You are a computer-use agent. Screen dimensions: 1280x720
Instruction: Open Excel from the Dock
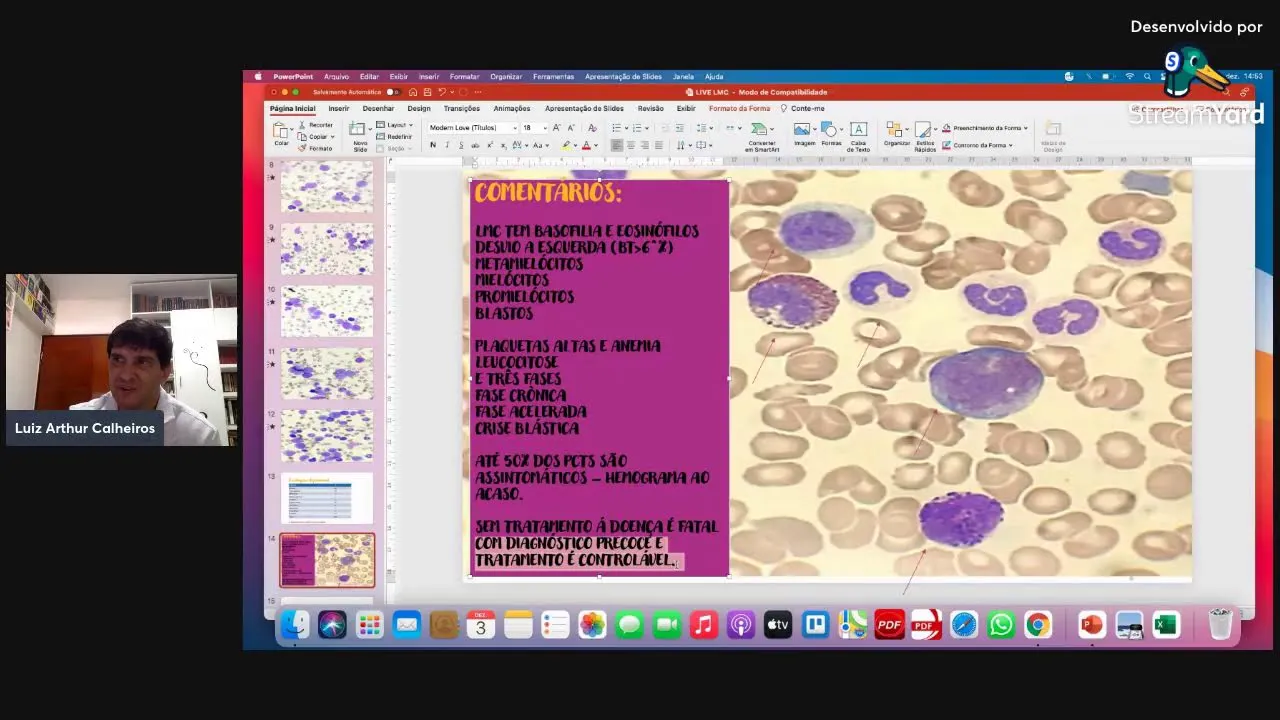click(1166, 625)
